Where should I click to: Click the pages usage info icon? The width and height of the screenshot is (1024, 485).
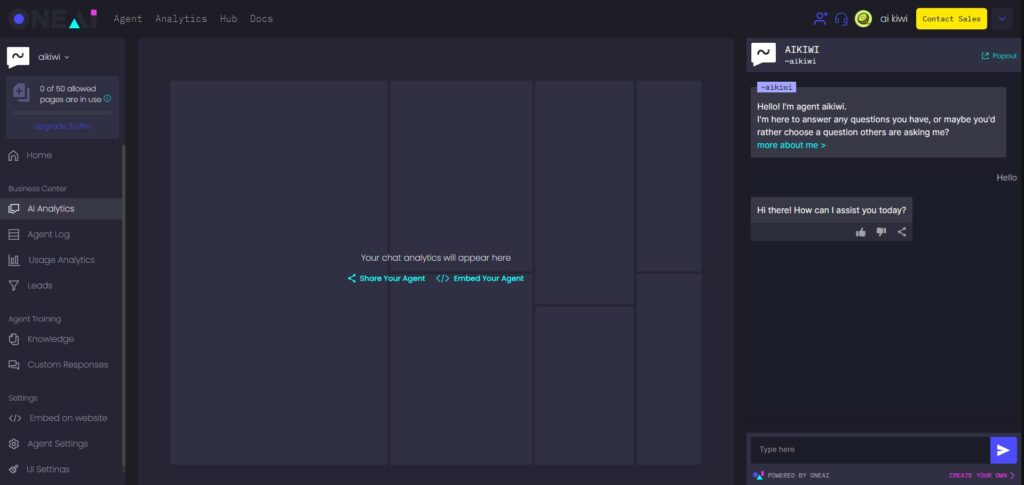tap(108, 99)
